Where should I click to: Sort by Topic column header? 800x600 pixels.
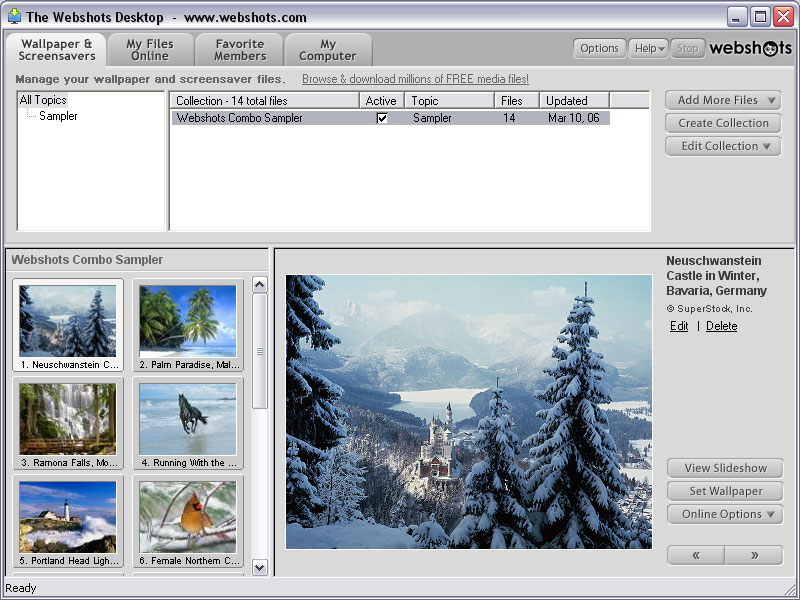coord(449,101)
